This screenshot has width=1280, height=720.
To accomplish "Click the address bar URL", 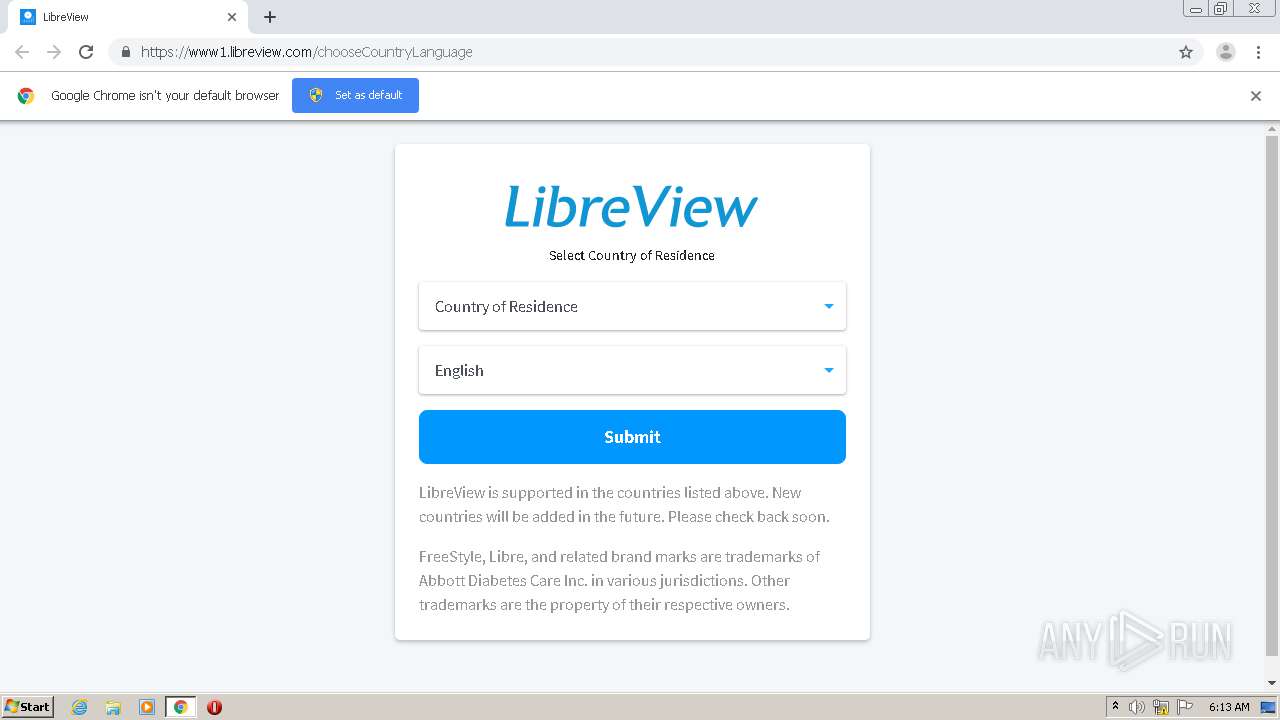I will click(x=306, y=52).
